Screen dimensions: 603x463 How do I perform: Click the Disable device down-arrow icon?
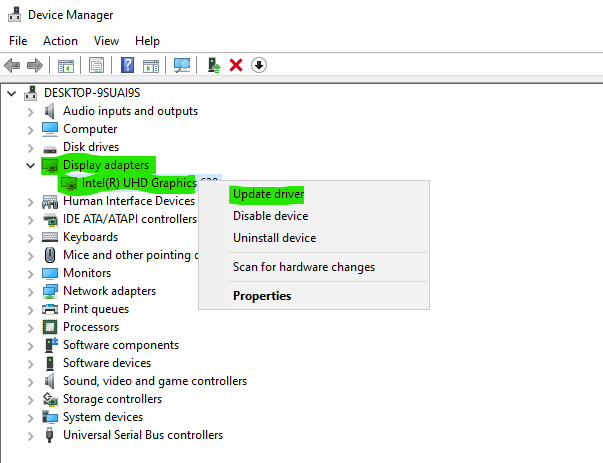[259, 65]
